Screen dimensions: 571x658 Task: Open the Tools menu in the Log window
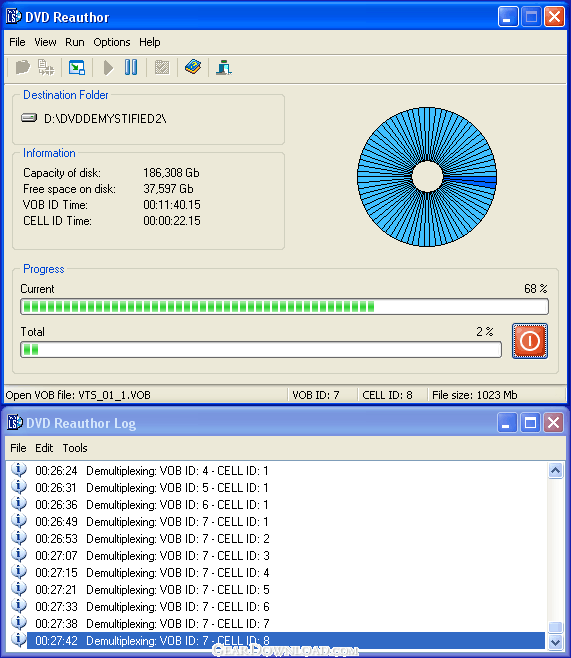tap(75, 448)
